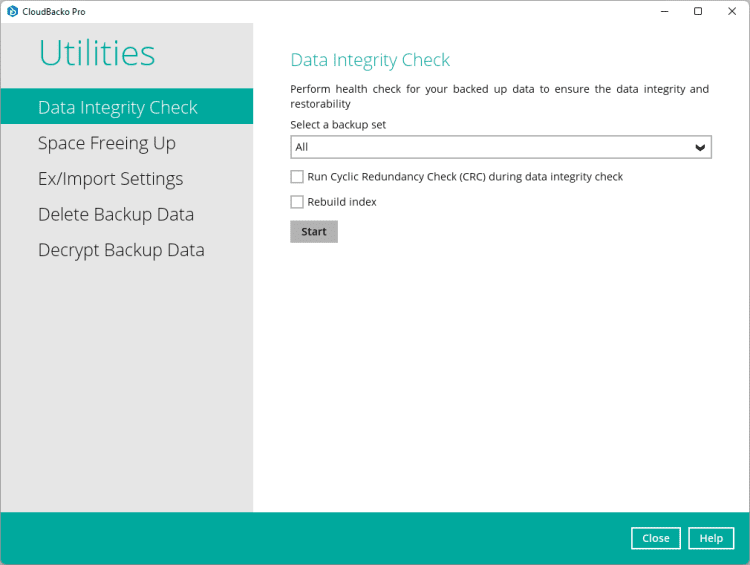This screenshot has height=565, width=750.
Task: Enable Cyclic Redundancy Check during integrity check
Action: (297, 177)
